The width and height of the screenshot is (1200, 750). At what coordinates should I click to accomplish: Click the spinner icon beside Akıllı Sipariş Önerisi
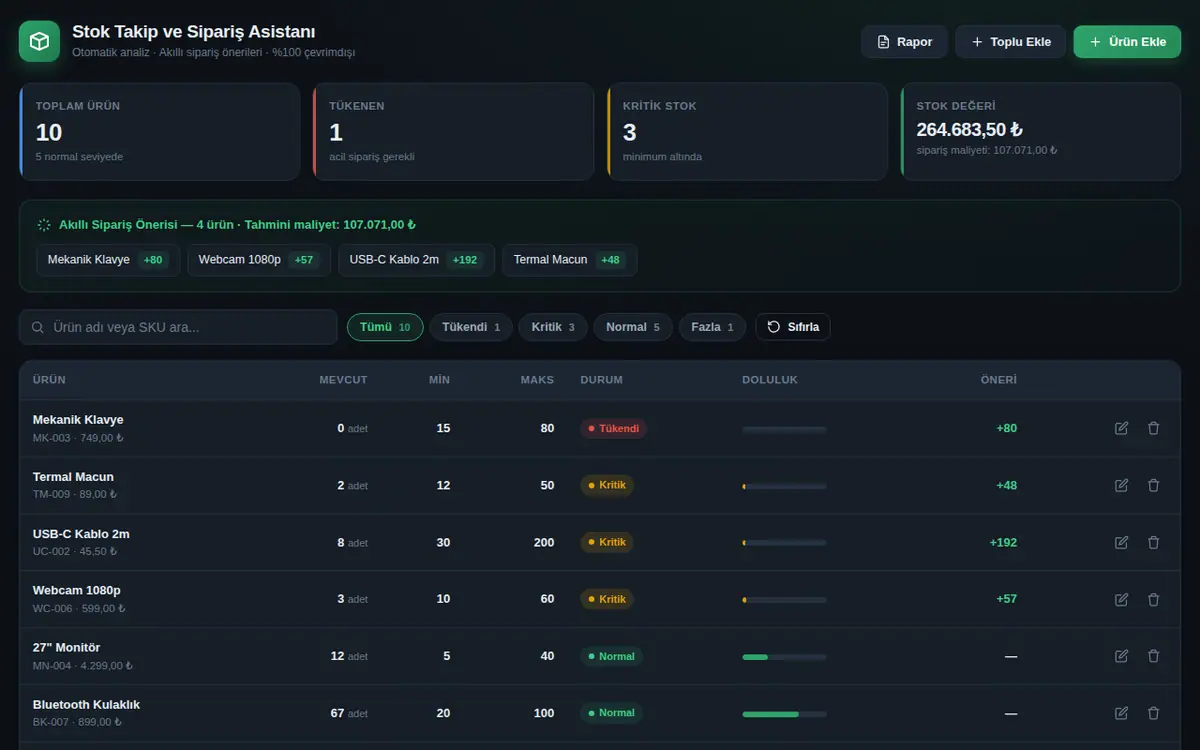pyautogui.click(x=44, y=225)
